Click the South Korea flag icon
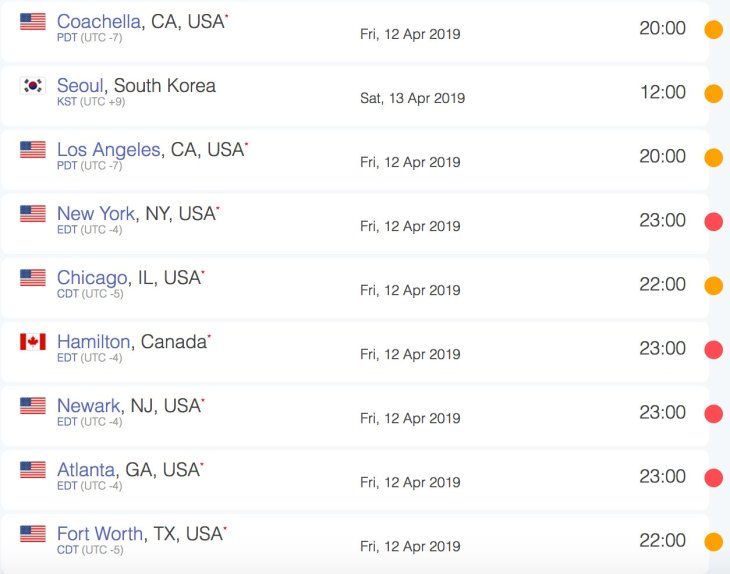This screenshot has height=574, width=730. (x=33, y=86)
